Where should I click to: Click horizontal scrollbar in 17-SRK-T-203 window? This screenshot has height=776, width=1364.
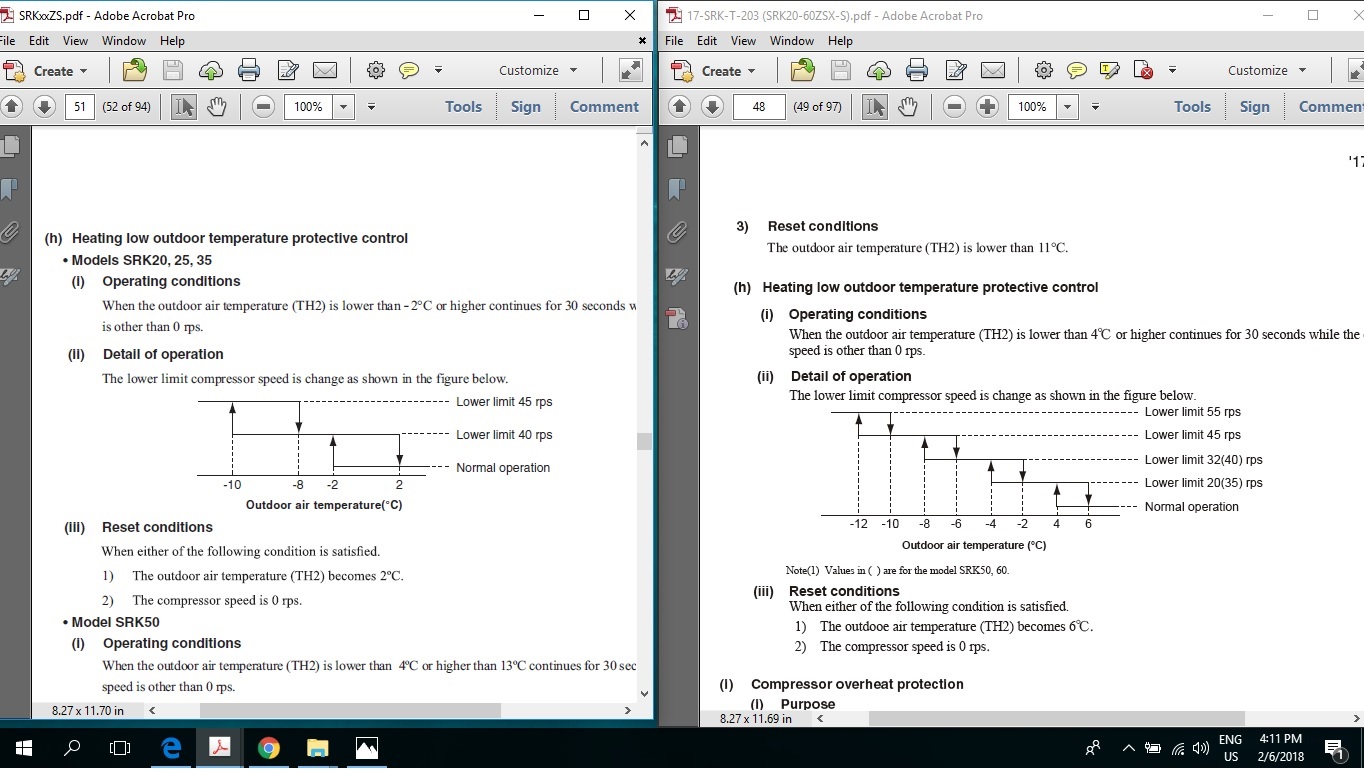coord(1057,718)
